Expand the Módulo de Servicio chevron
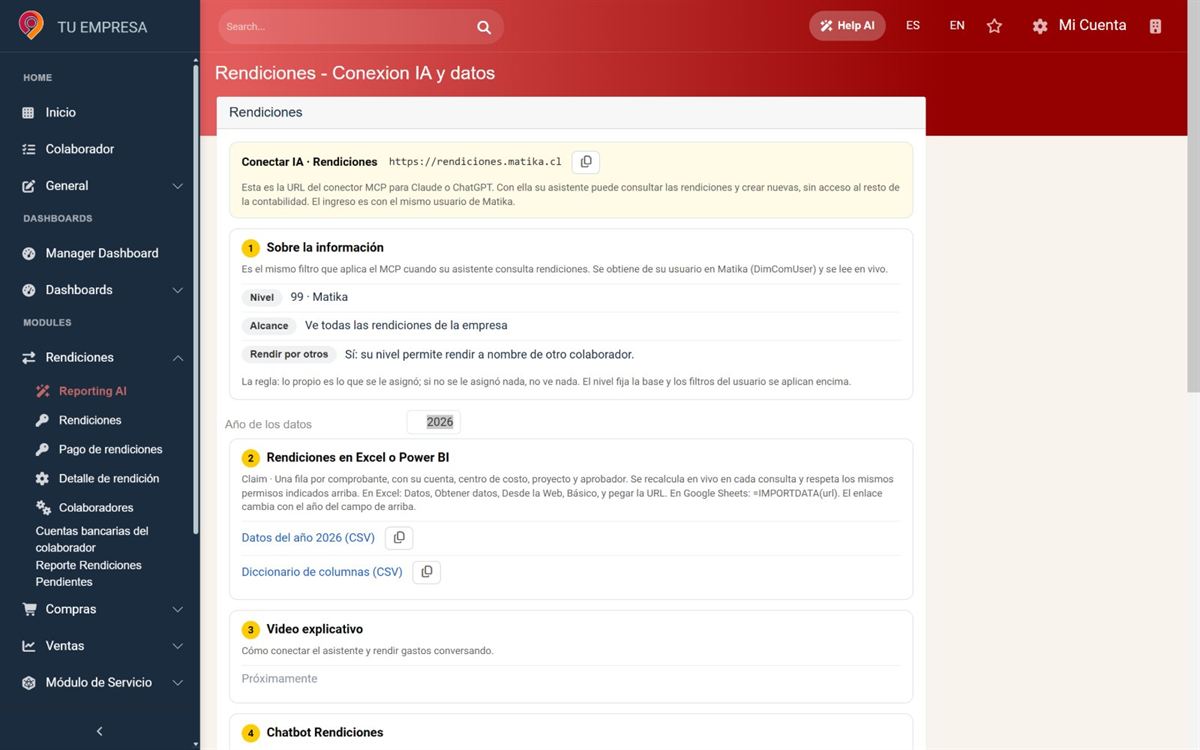The width and height of the screenshot is (1200, 750). [177, 683]
